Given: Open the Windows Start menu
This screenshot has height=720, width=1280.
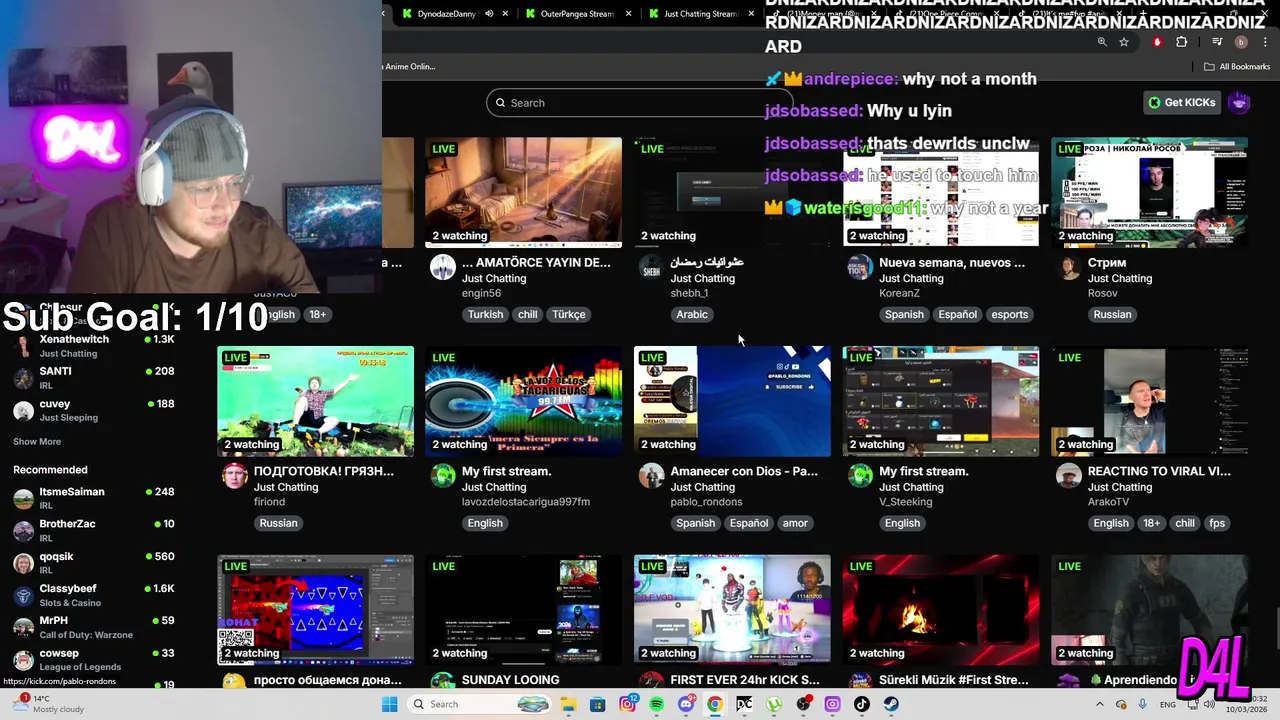Looking at the screenshot, I should (x=389, y=704).
